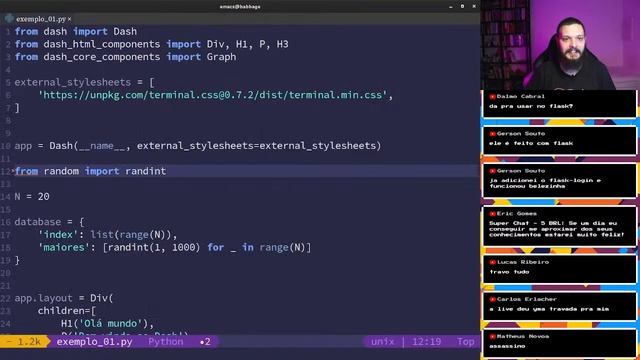Viewport: 640px width, 360px height.
Task: Click 'ele é feito com flask' chat message
Action: (x=560, y=141)
